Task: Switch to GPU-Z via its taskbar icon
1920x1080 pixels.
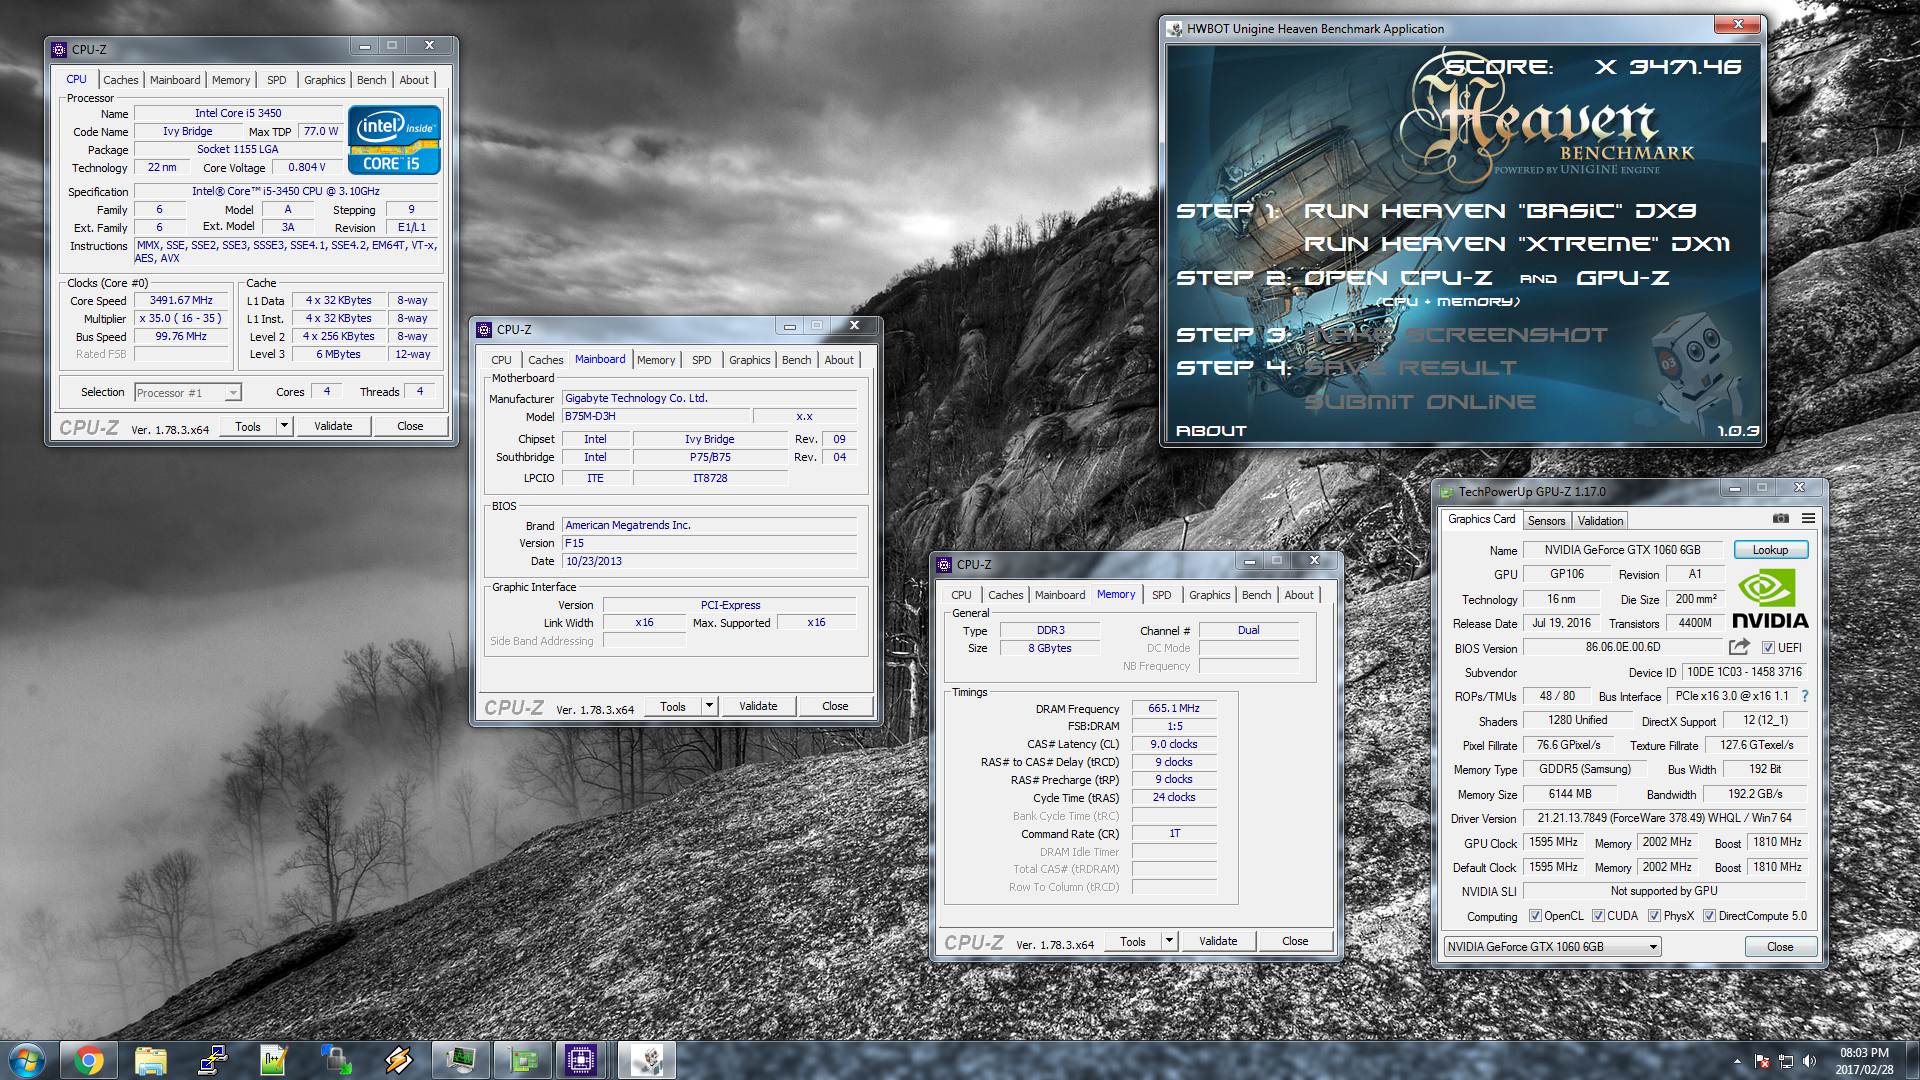Action: pos(522,1060)
